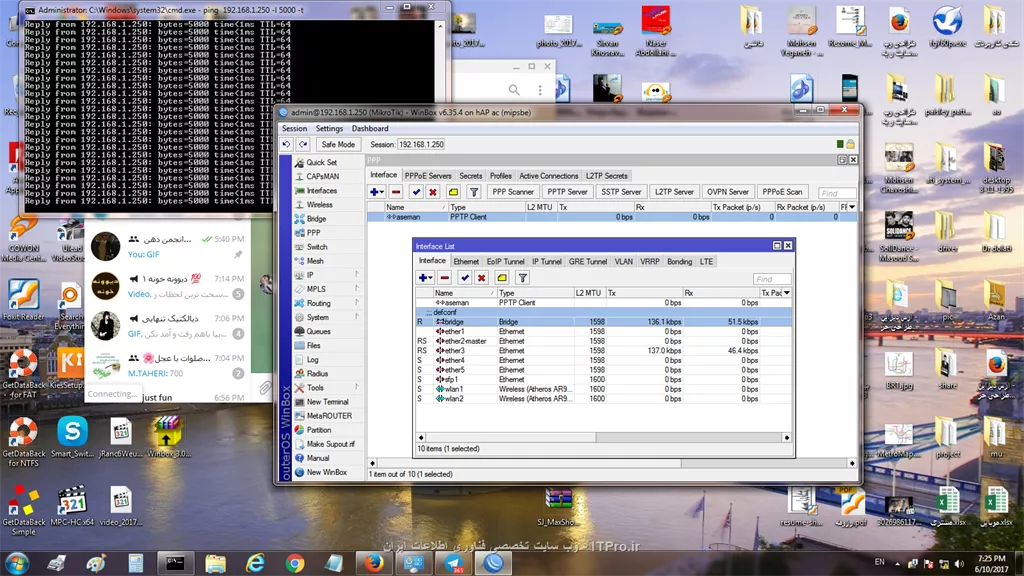Viewport: 1024px width, 576px height.
Task: Open Quick Set in the WinBox sidebar
Action: coord(321,163)
